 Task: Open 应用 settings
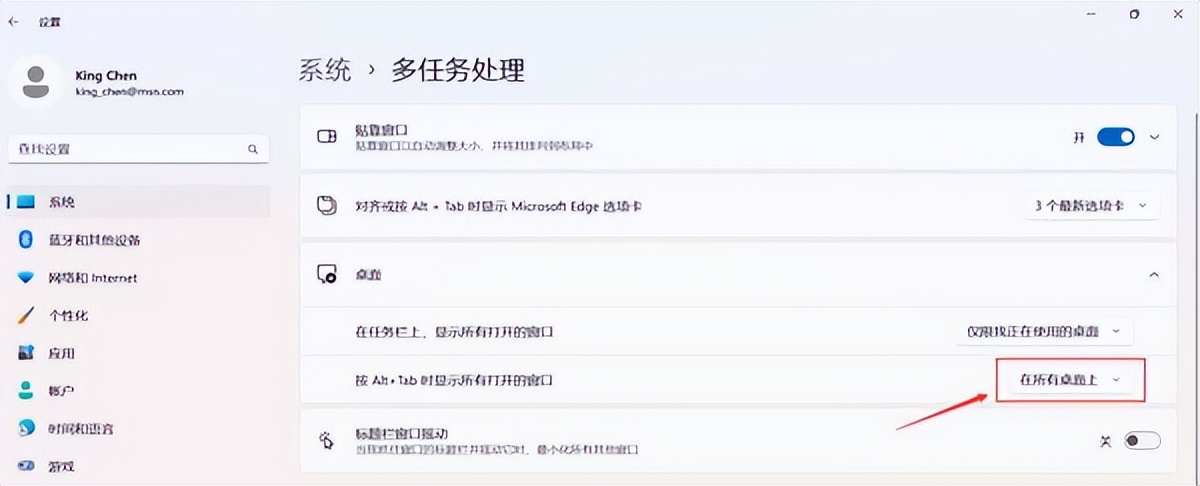pos(138,353)
